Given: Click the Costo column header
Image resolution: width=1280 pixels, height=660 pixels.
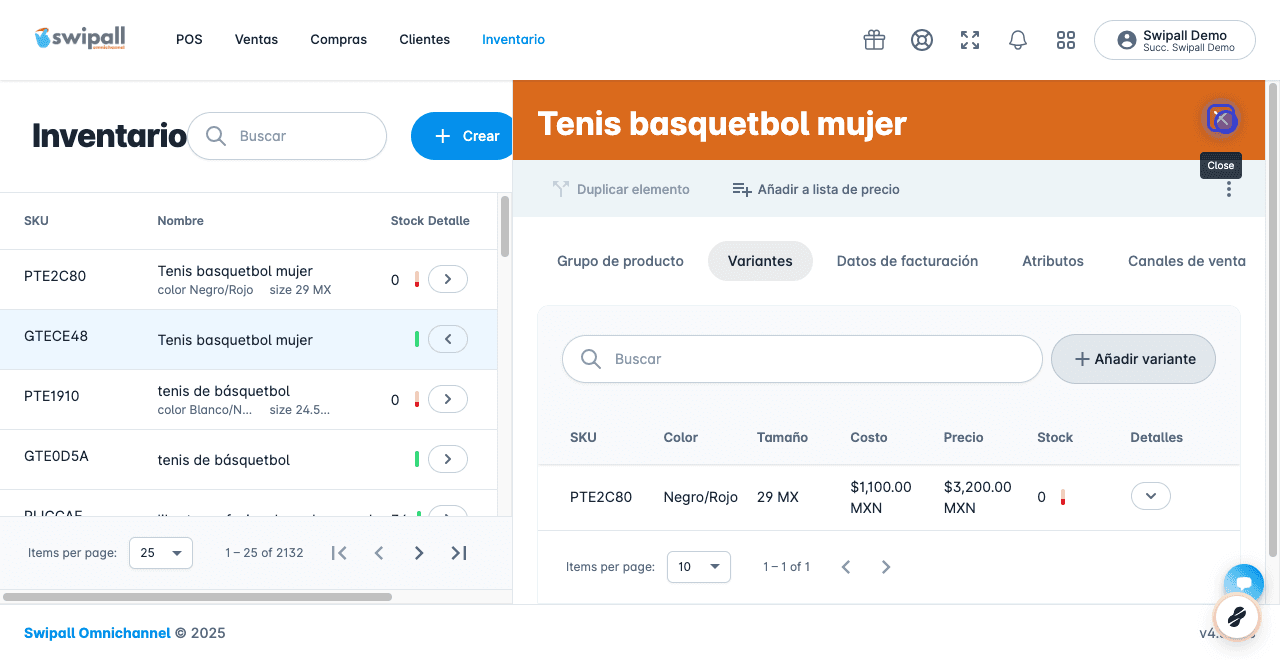Looking at the screenshot, I should click(869, 438).
